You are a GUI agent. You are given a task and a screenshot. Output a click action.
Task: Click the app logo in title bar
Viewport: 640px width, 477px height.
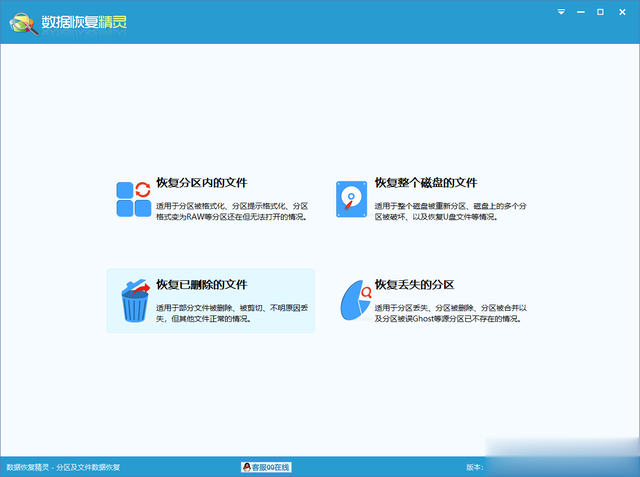pos(24,24)
